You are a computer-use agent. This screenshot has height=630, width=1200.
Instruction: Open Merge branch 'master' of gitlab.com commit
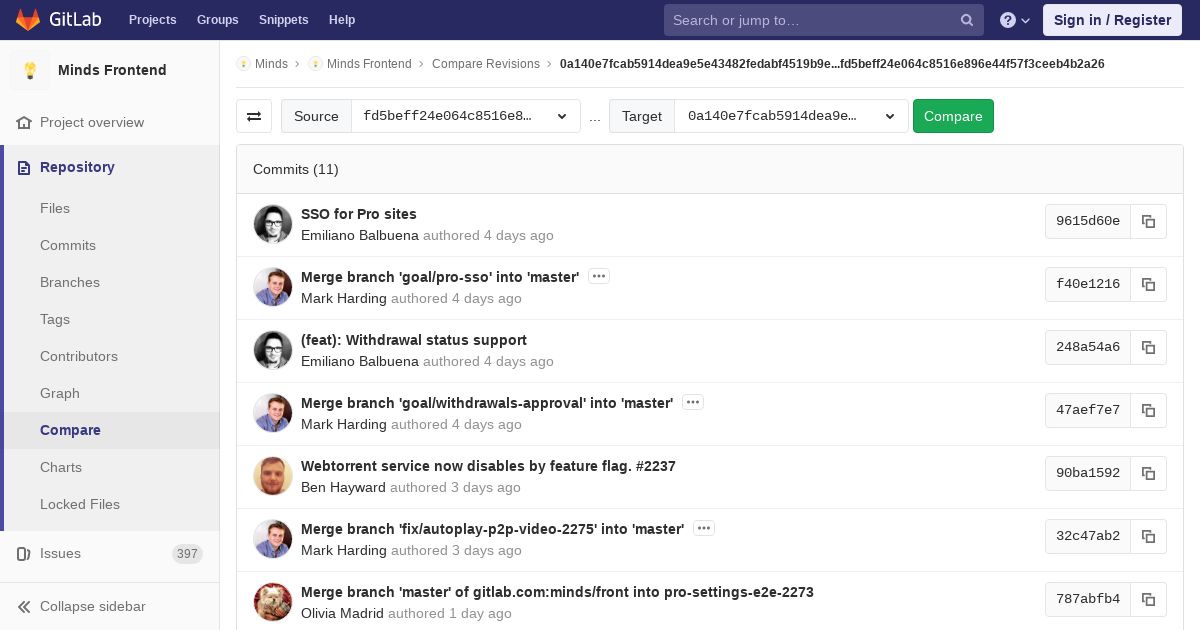click(x=557, y=592)
